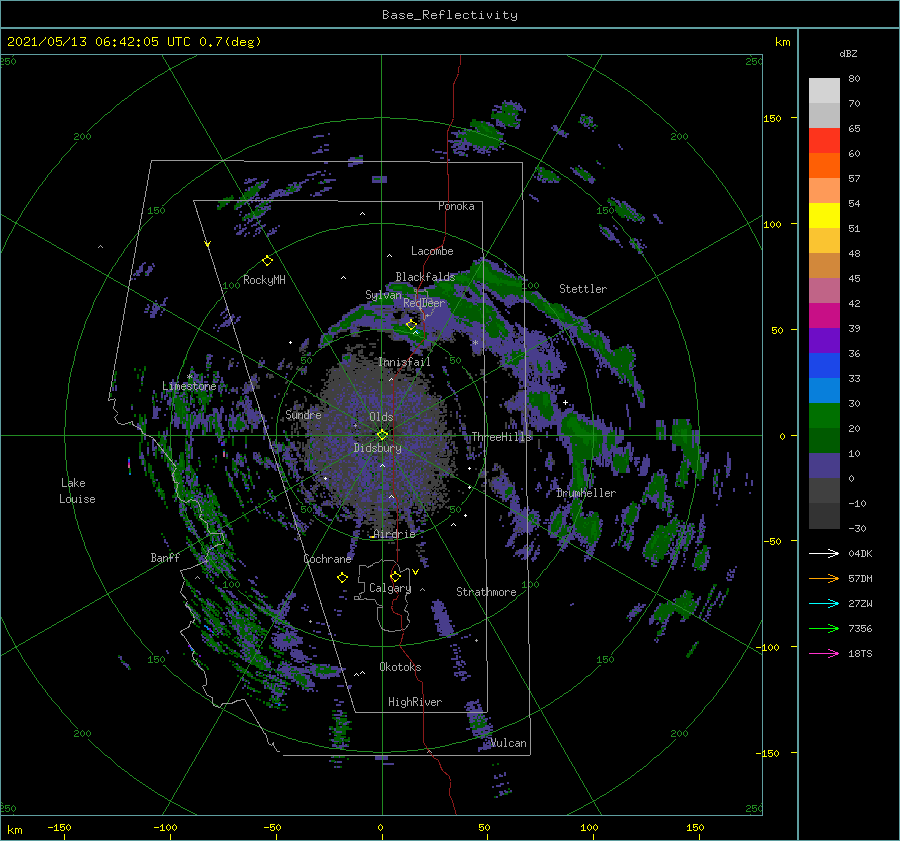Click the Innisfail city label
This screenshot has width=900, height=841.
pyautogui.click(x=404, y=362)
